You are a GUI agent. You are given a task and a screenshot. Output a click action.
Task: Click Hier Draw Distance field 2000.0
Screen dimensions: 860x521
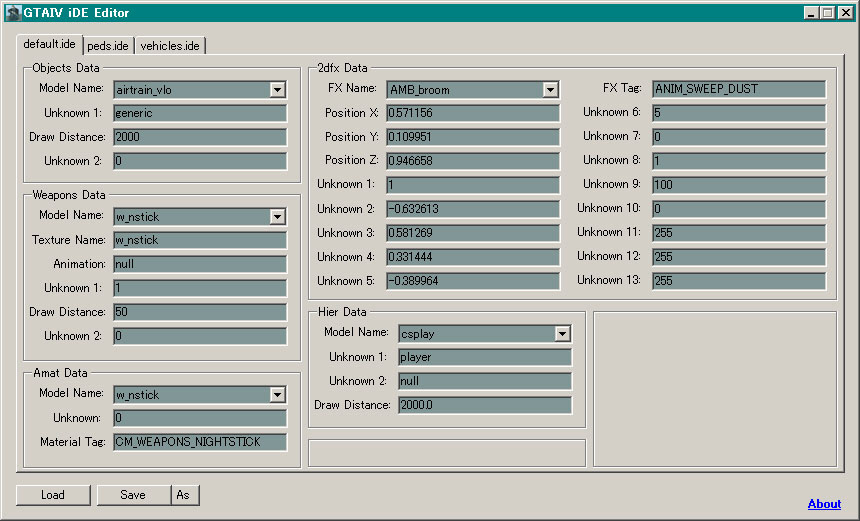[x=485, y=405]
